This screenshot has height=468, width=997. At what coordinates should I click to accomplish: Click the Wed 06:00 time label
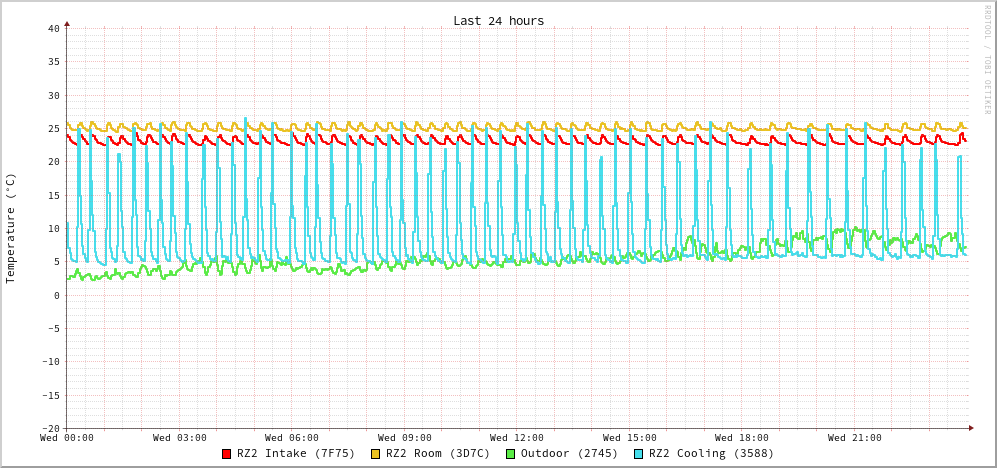[292, 438]
